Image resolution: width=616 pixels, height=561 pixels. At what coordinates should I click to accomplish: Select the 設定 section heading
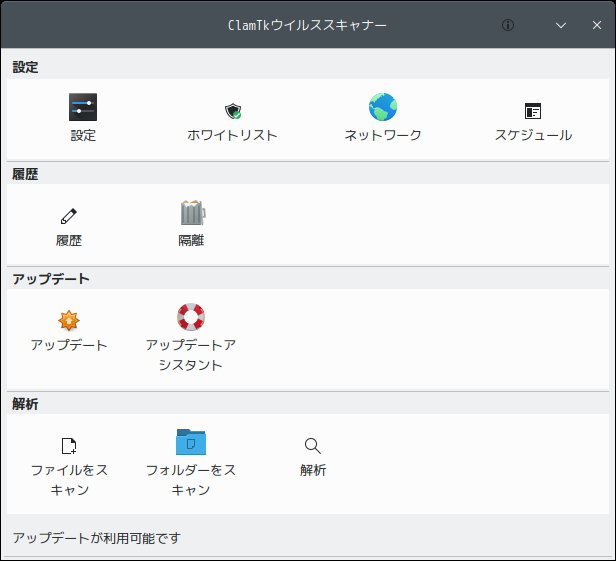click(25, 67)
